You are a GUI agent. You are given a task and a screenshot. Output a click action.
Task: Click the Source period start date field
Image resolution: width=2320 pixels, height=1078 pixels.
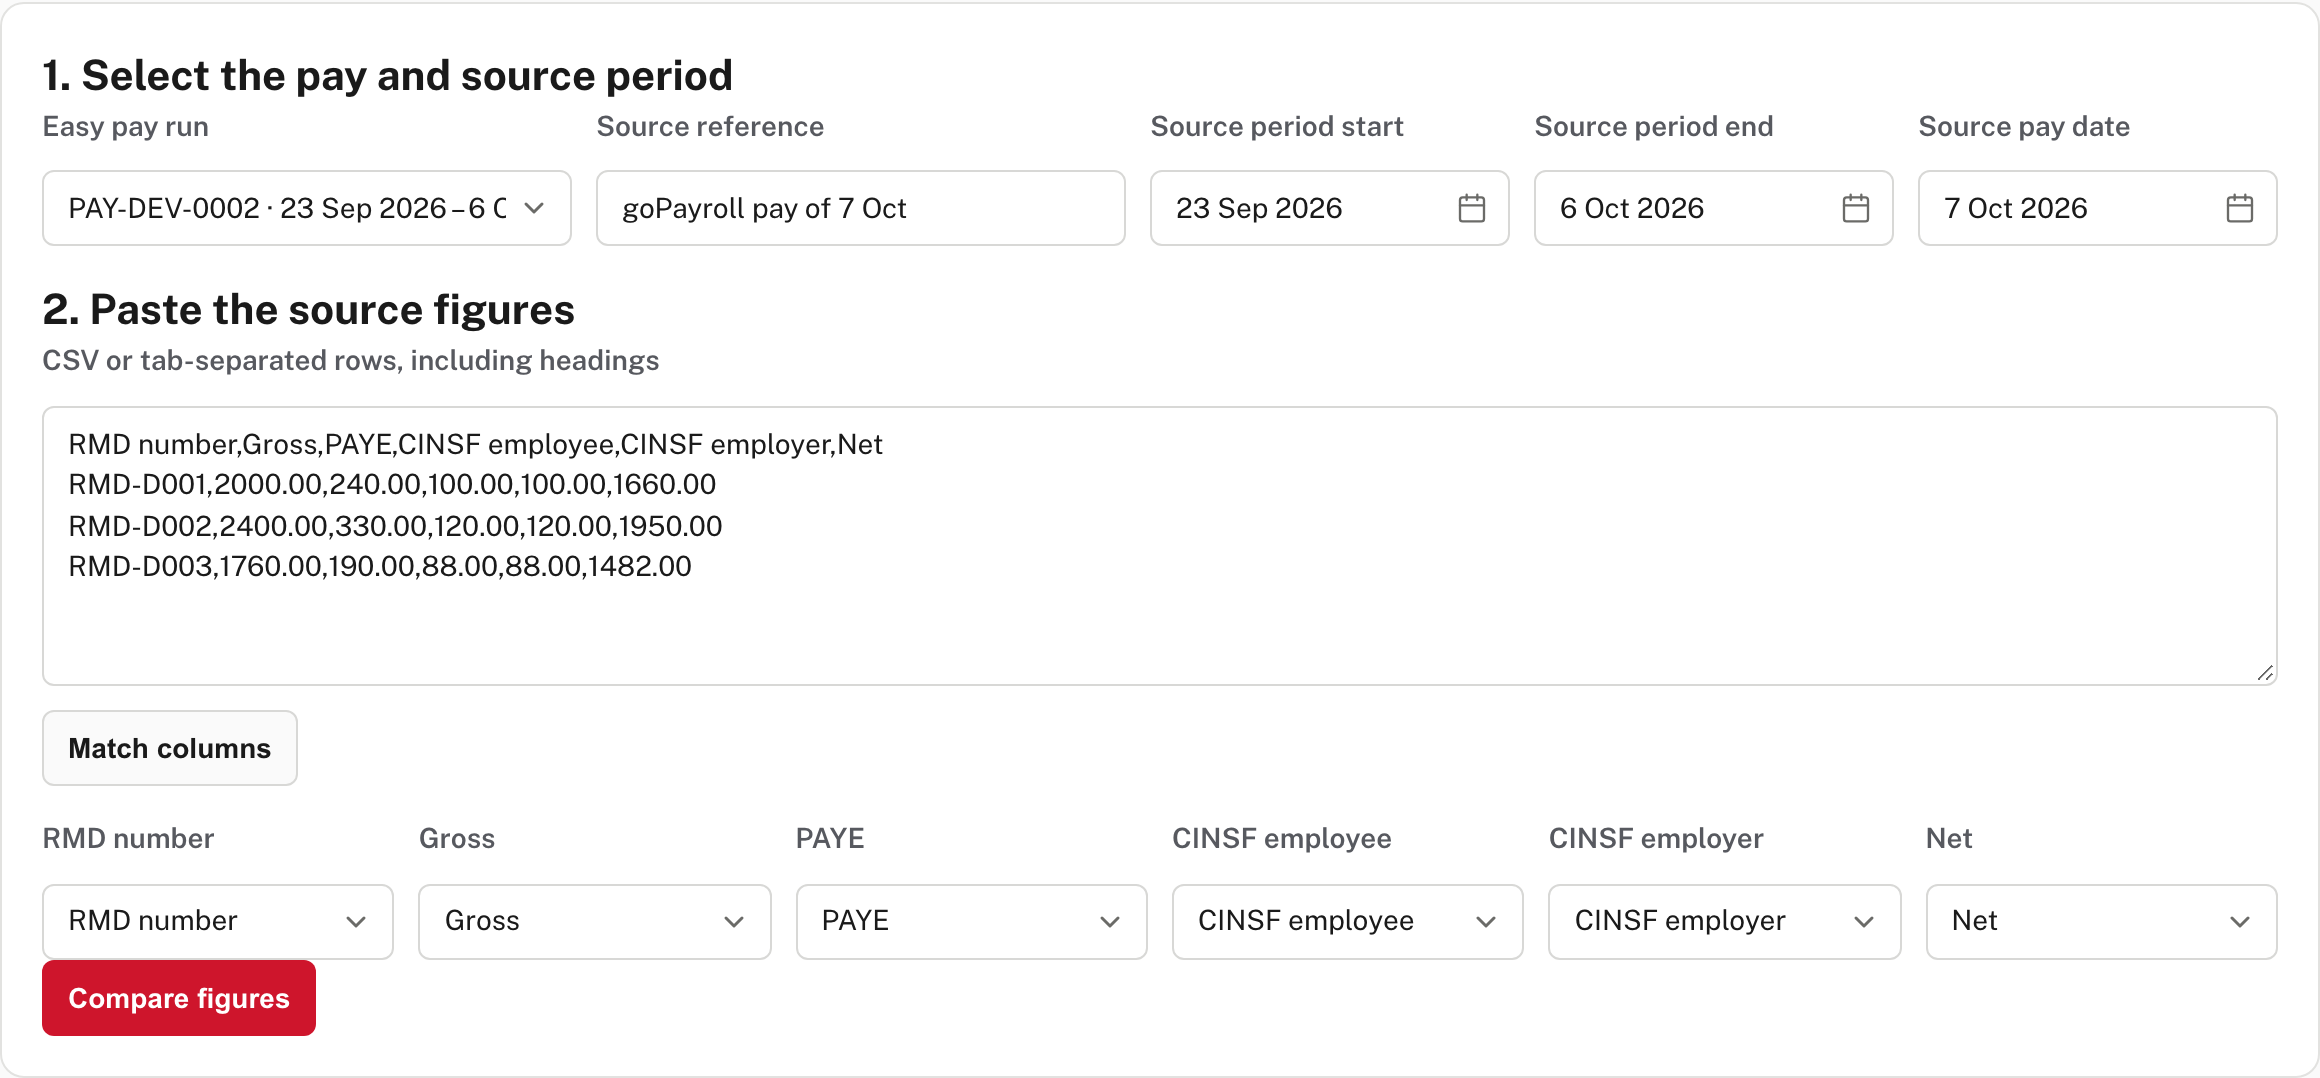(1330, 208)
